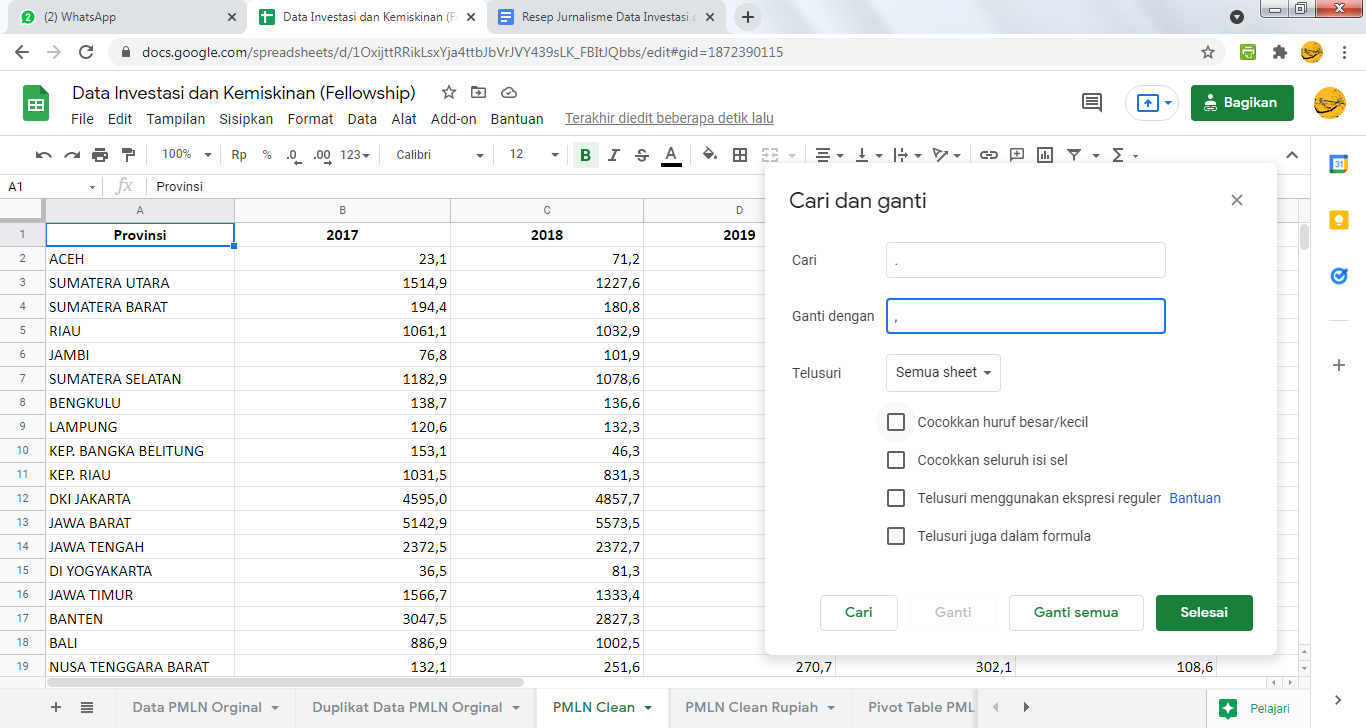Open the text color picker
Viewport: 1366px width, 728px height.
coord(671,155)
